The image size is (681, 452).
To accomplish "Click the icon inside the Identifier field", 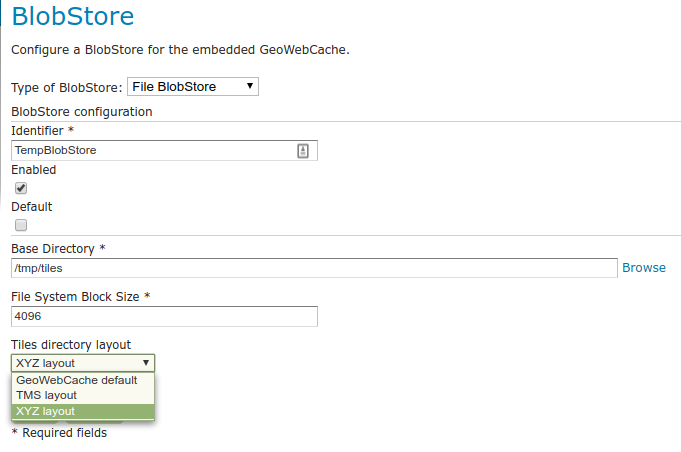I will [x=303, y=150].
